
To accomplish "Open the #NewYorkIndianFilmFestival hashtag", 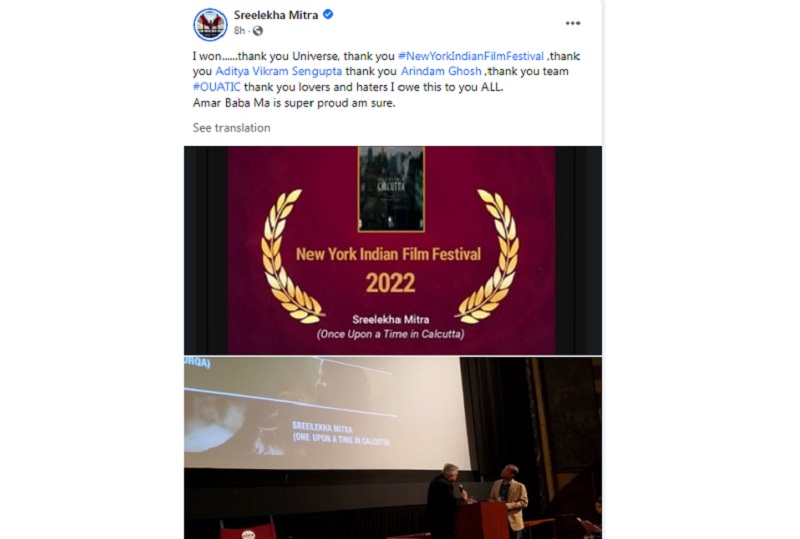I will pyautogui.click(x=470, y=56).
